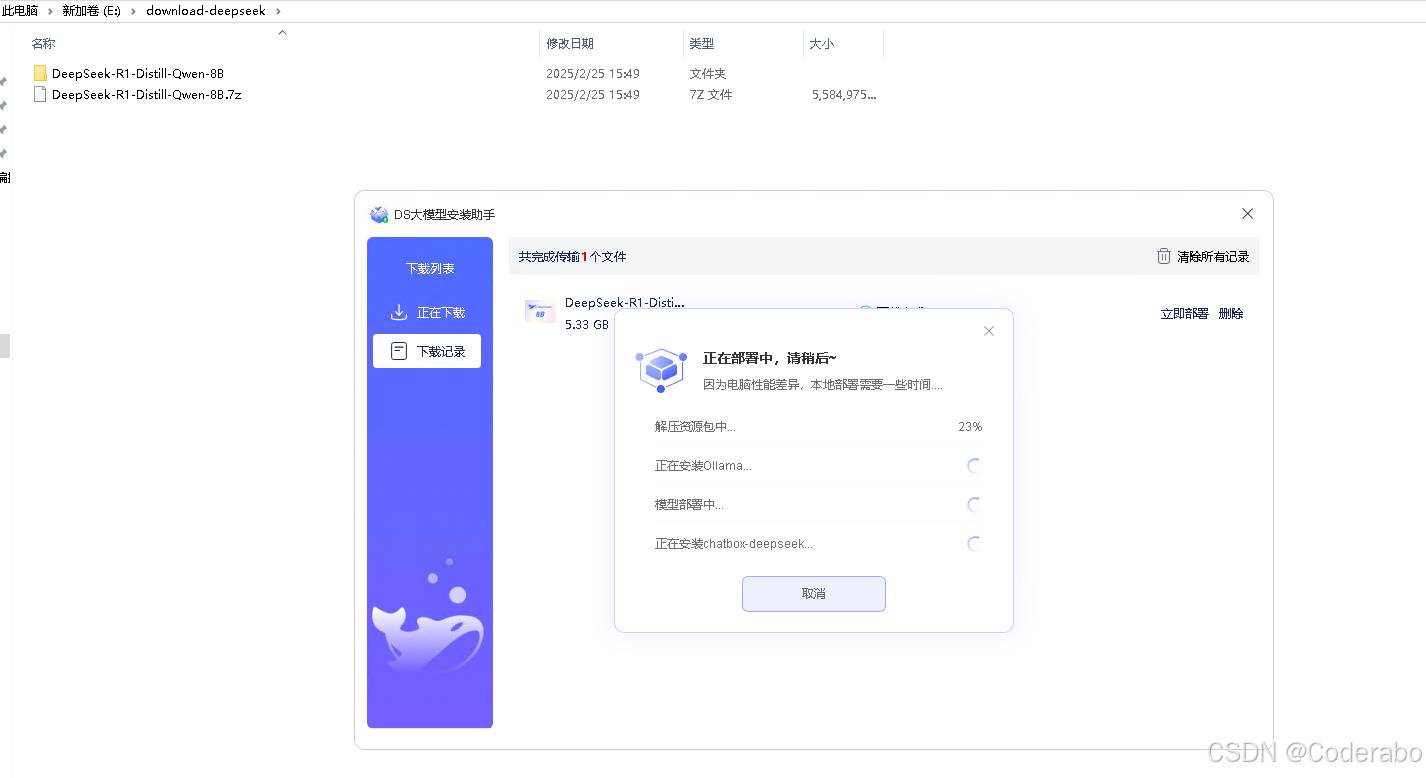The image size is (1426, 778).
Task: Click the DeepSeek 8B model thumbnail
Action: click(x=540, y=311)
